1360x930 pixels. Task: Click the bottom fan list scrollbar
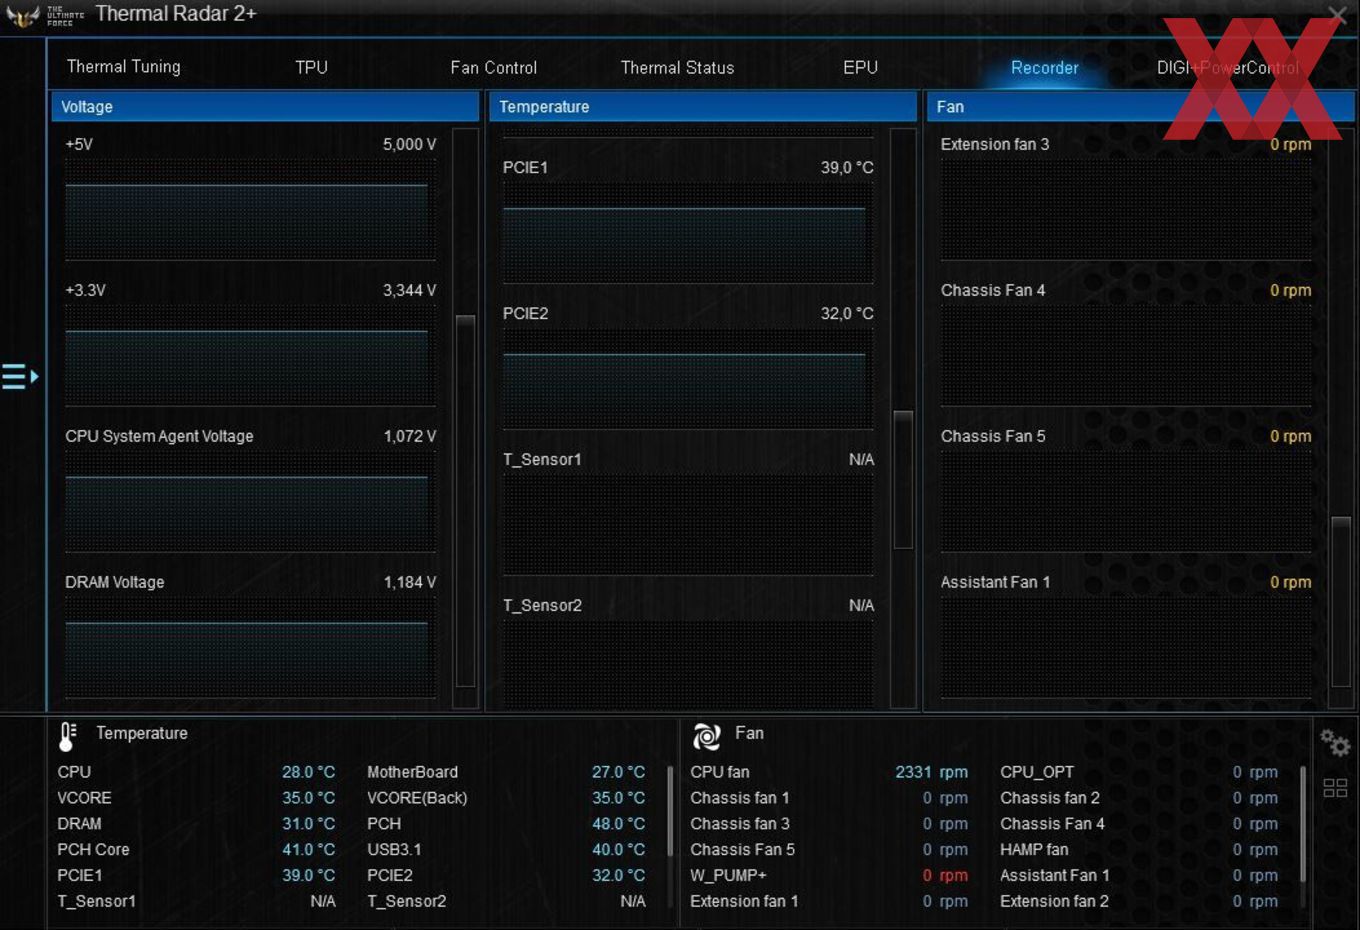pos(1302,824)
